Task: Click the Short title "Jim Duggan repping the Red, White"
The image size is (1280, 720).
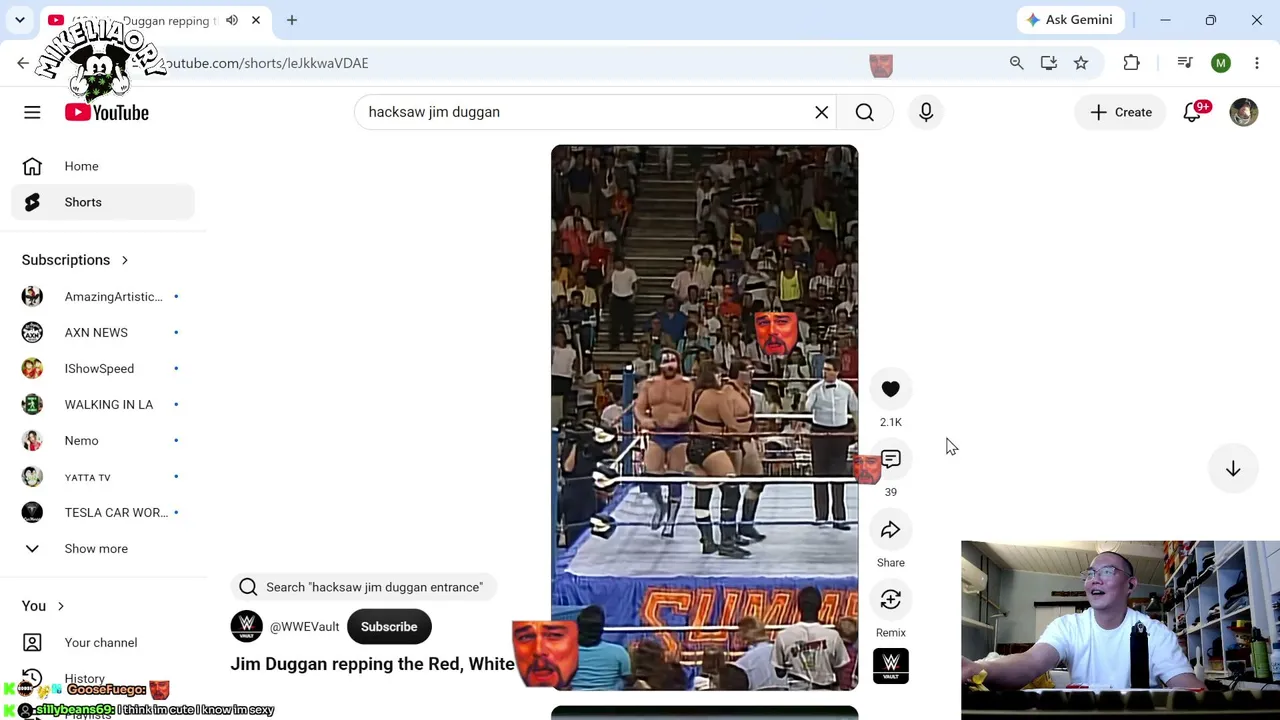Action: pos(372,664)
